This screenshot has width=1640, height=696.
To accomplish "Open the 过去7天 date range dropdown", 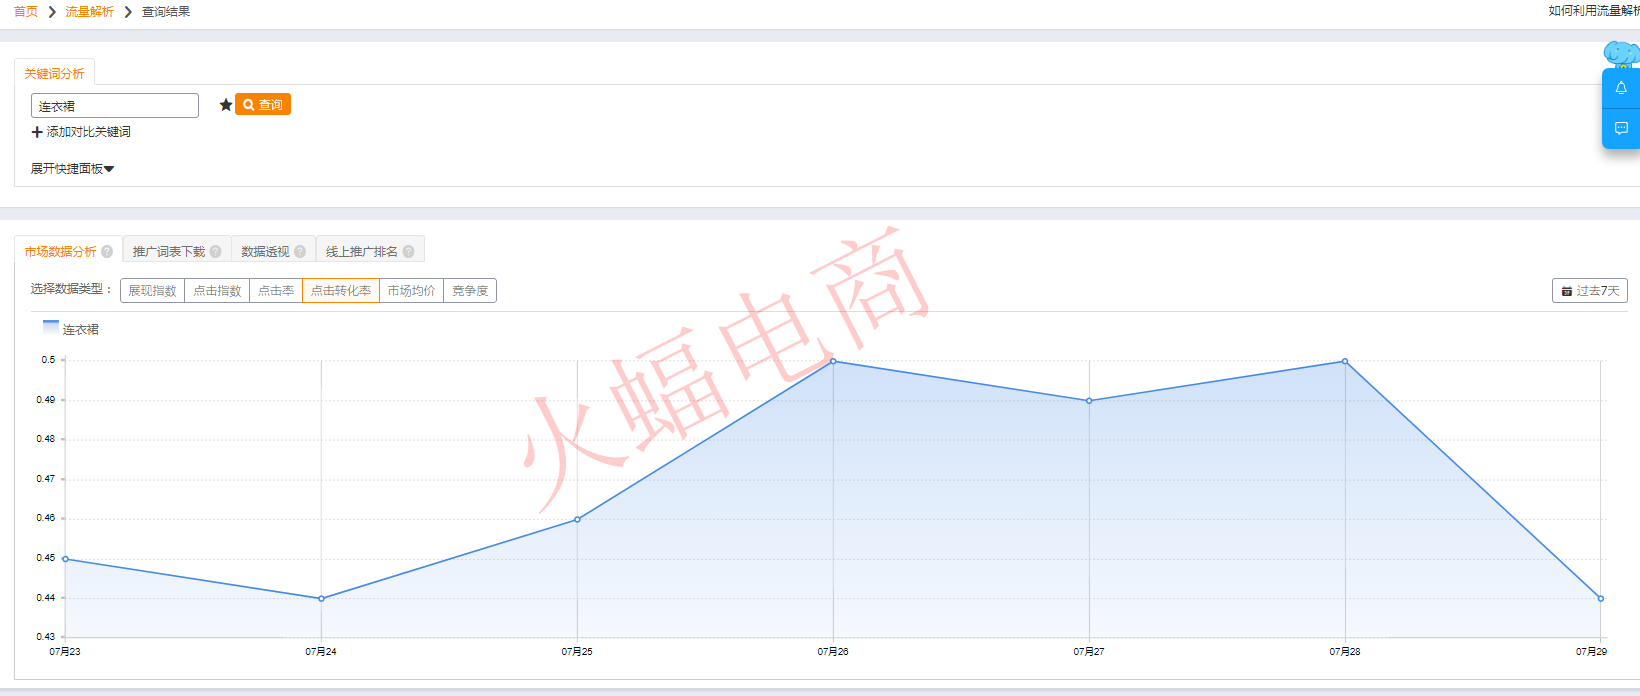I will pyautogui.click(x=1589, y=291).
